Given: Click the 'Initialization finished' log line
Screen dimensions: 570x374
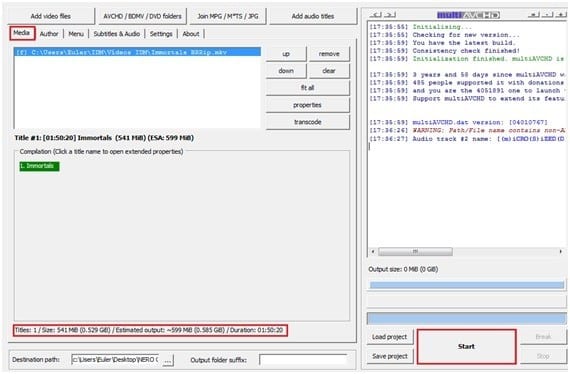Looking at the screenshot, I should [467, 59].
